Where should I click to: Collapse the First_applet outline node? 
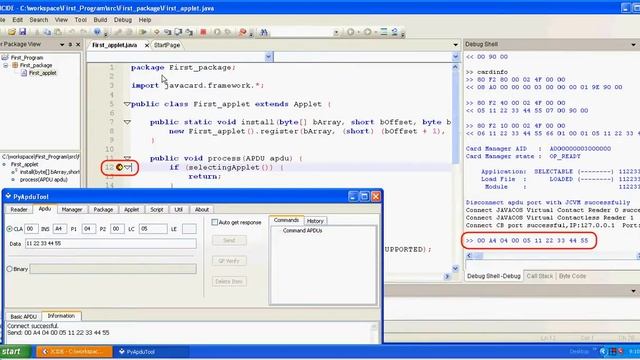[x=4, y=164]
